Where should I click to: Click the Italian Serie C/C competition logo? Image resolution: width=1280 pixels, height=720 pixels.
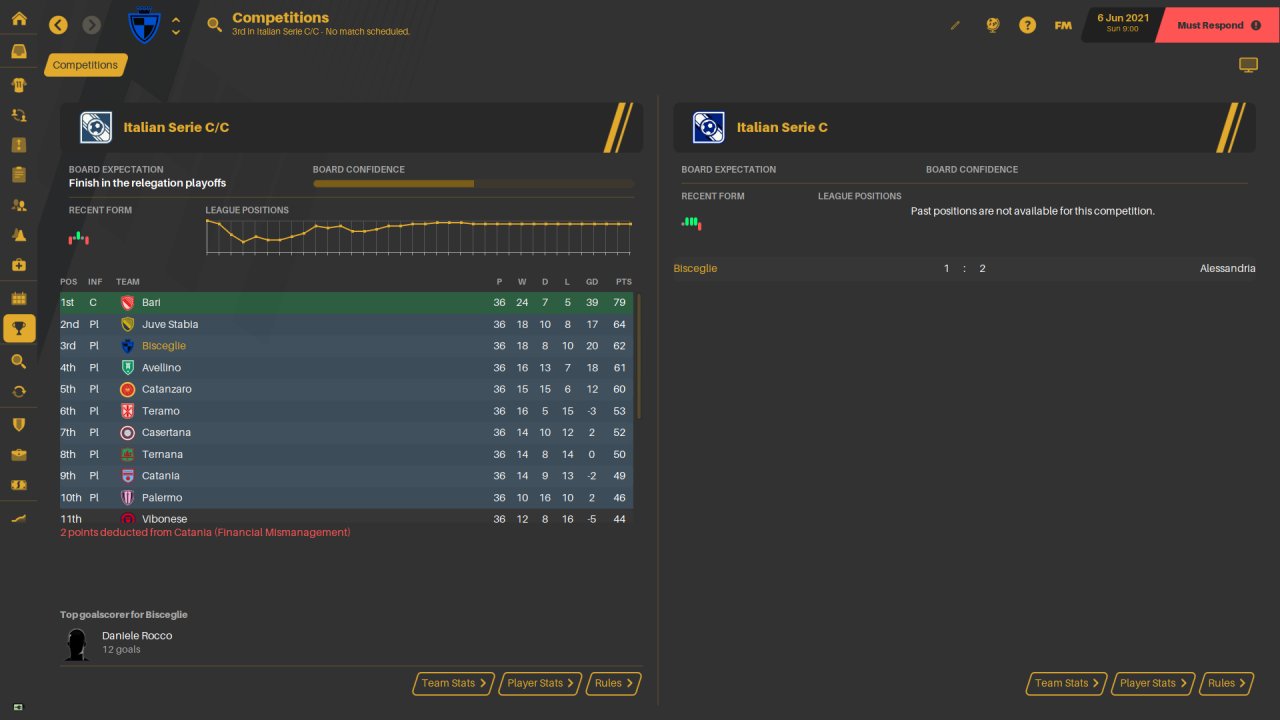point(96,127)
